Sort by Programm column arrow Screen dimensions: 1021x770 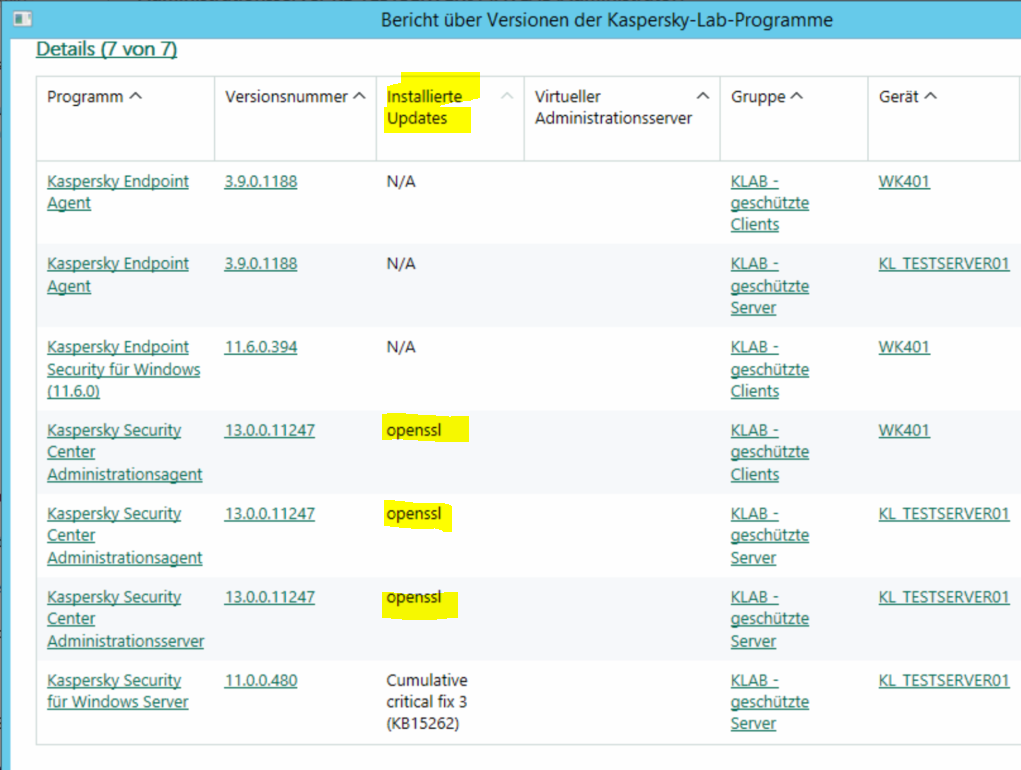click(x=135, y=96)
